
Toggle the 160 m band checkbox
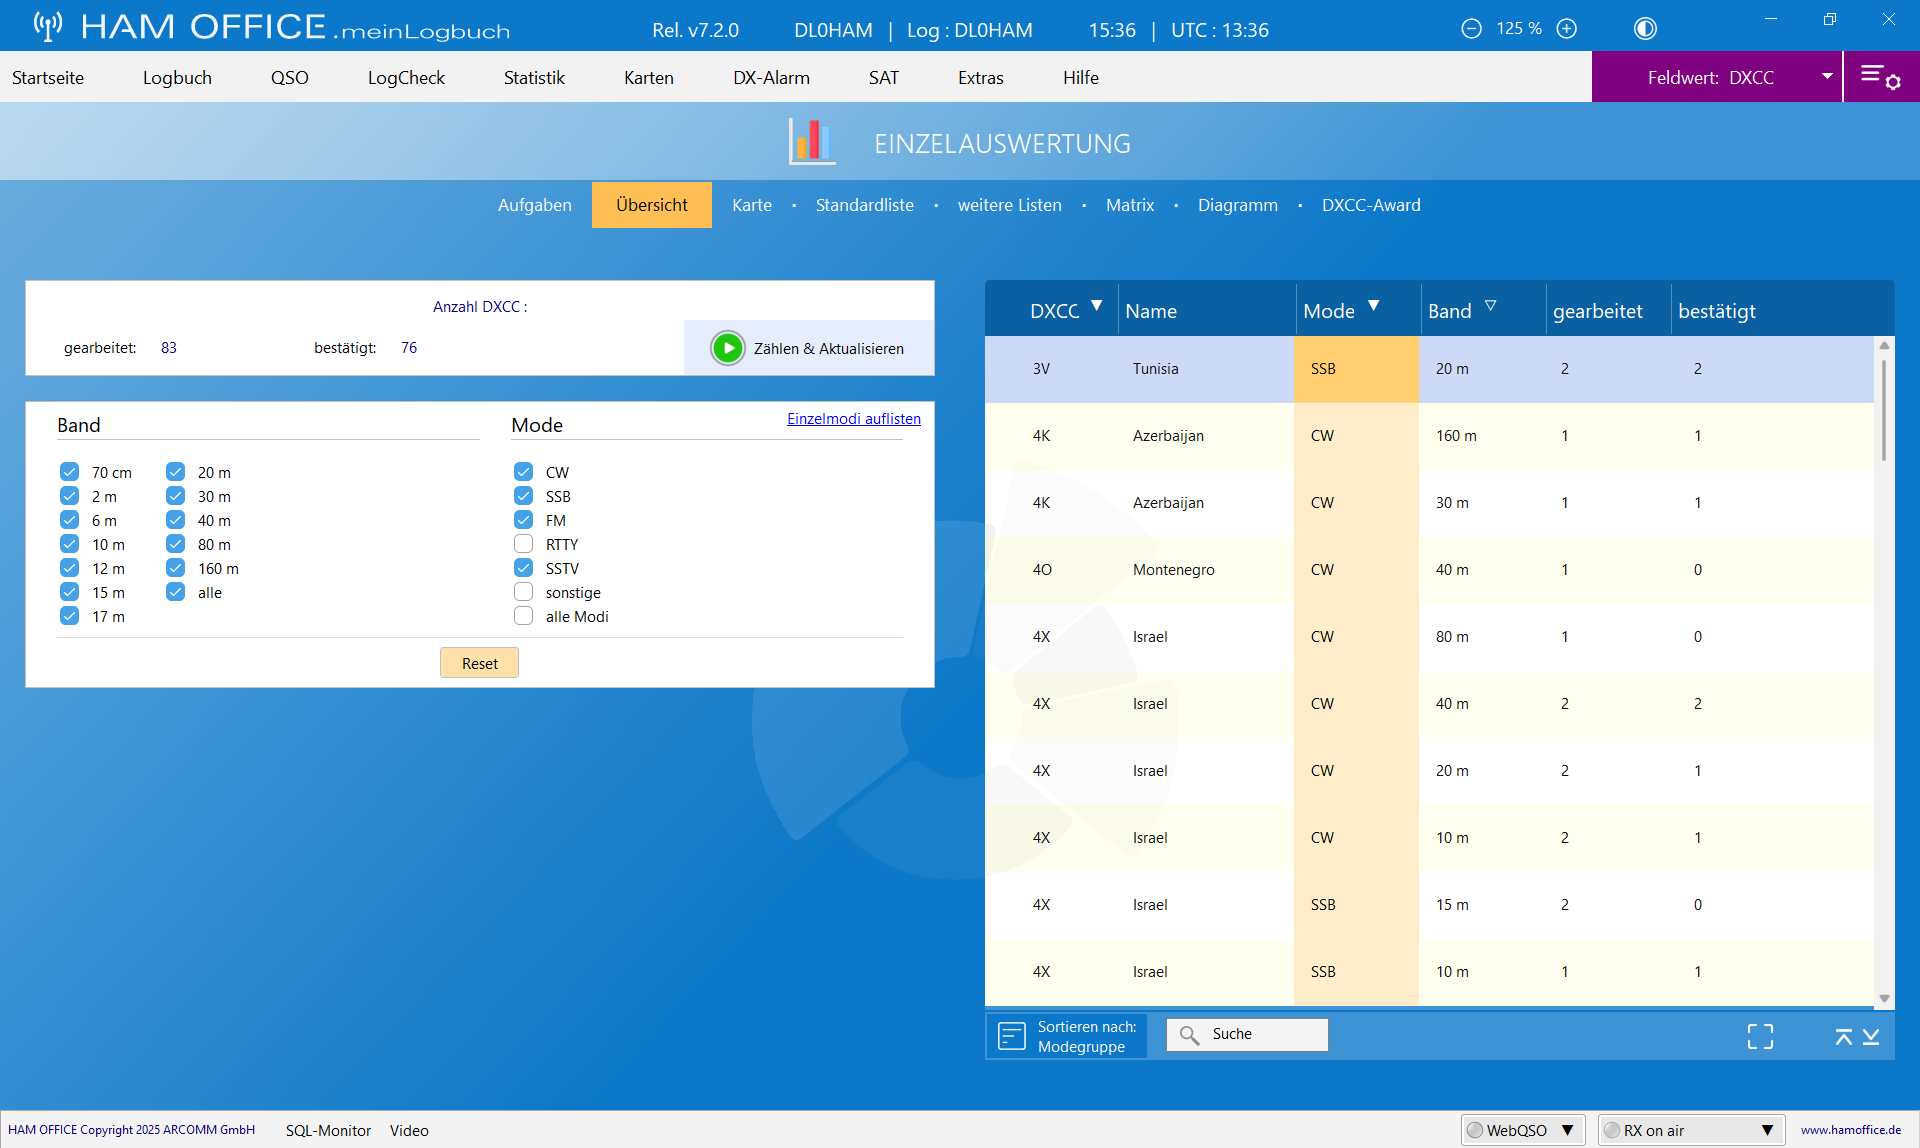pos(176,568)
